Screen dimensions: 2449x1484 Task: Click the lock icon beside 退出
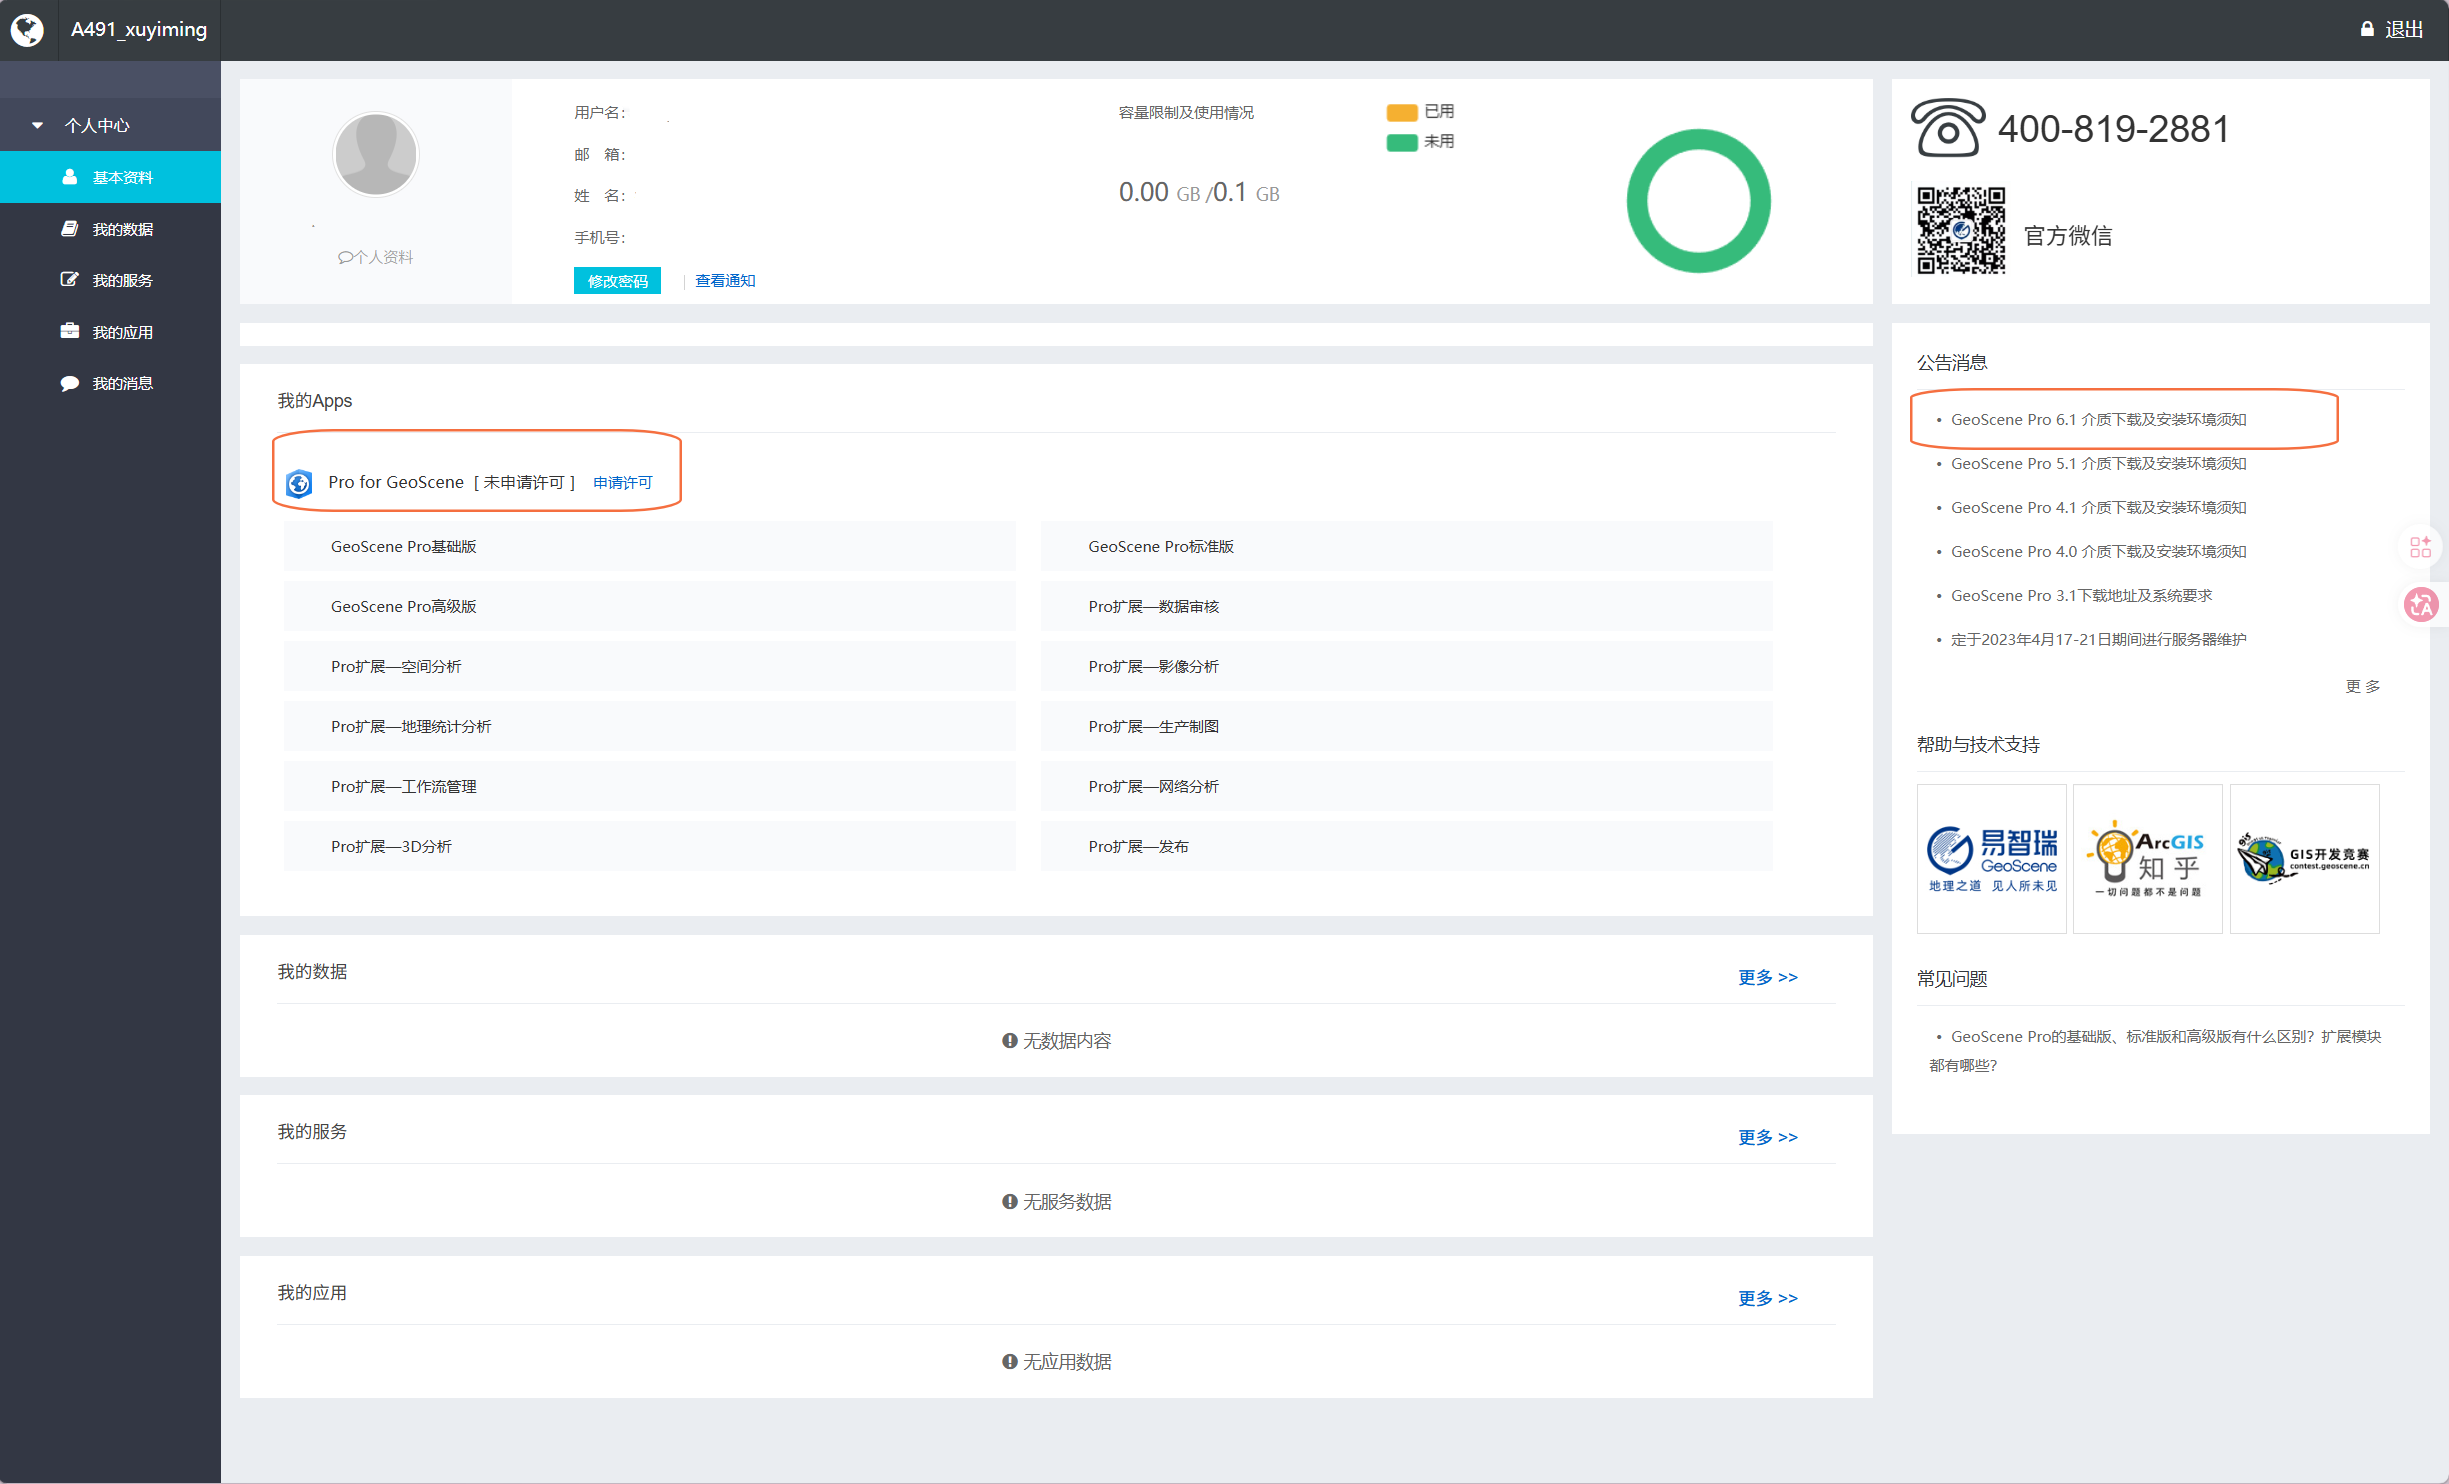[2367, 30]
